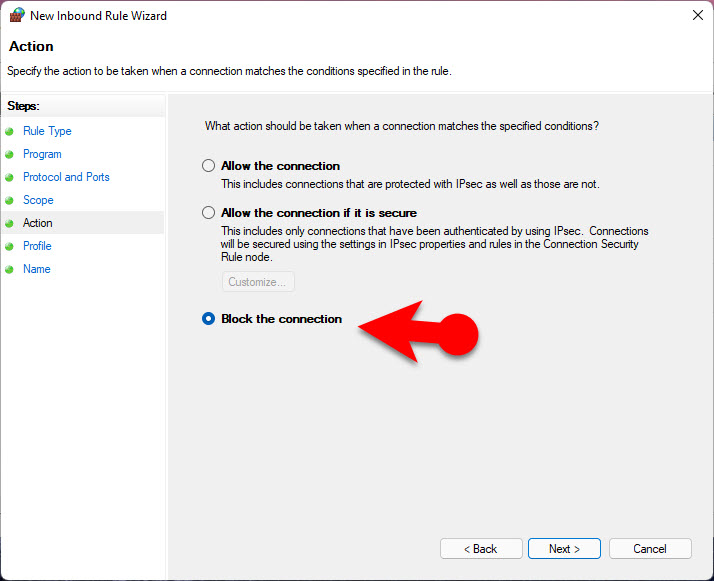Image resolution: width=714 pixels, height=581 pixels.
Task: Open the Rule Type step
Action: coord(47,131)
